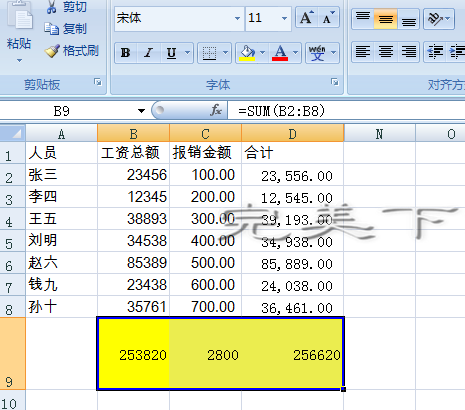Click the Decrease Font Size icon
The image size is (465, 410).
(x=328, y=18)
